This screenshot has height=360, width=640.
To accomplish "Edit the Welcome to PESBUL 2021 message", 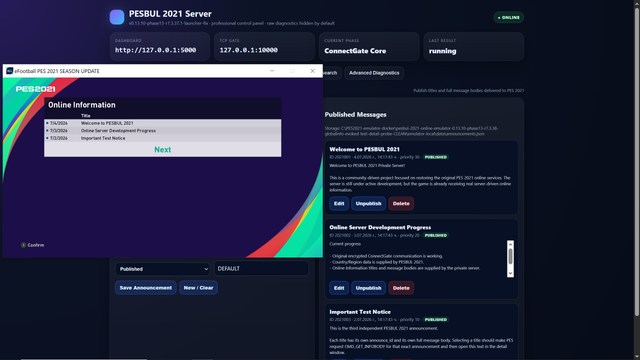I will click(339, 203).
